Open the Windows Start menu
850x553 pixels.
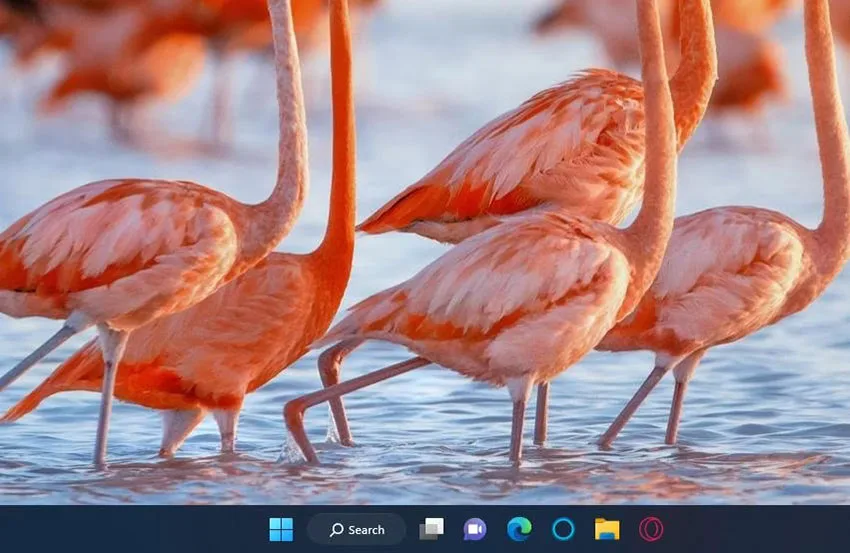(281, 529)
